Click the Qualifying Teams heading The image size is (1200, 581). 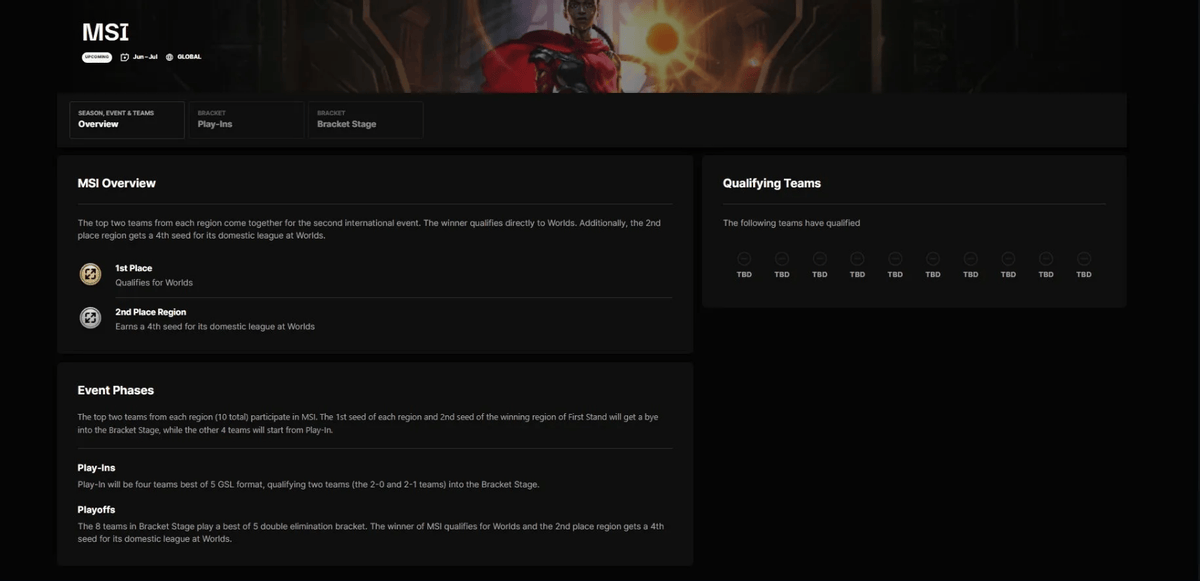tap(772, 183)
